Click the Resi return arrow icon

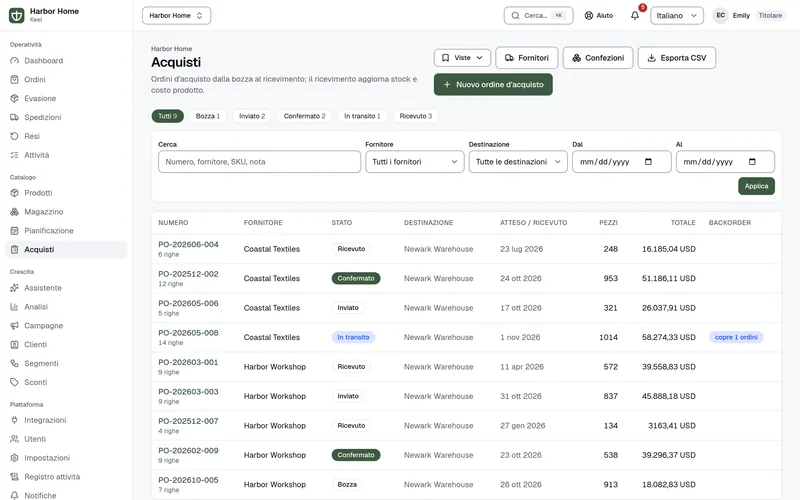tap(14, 136)
